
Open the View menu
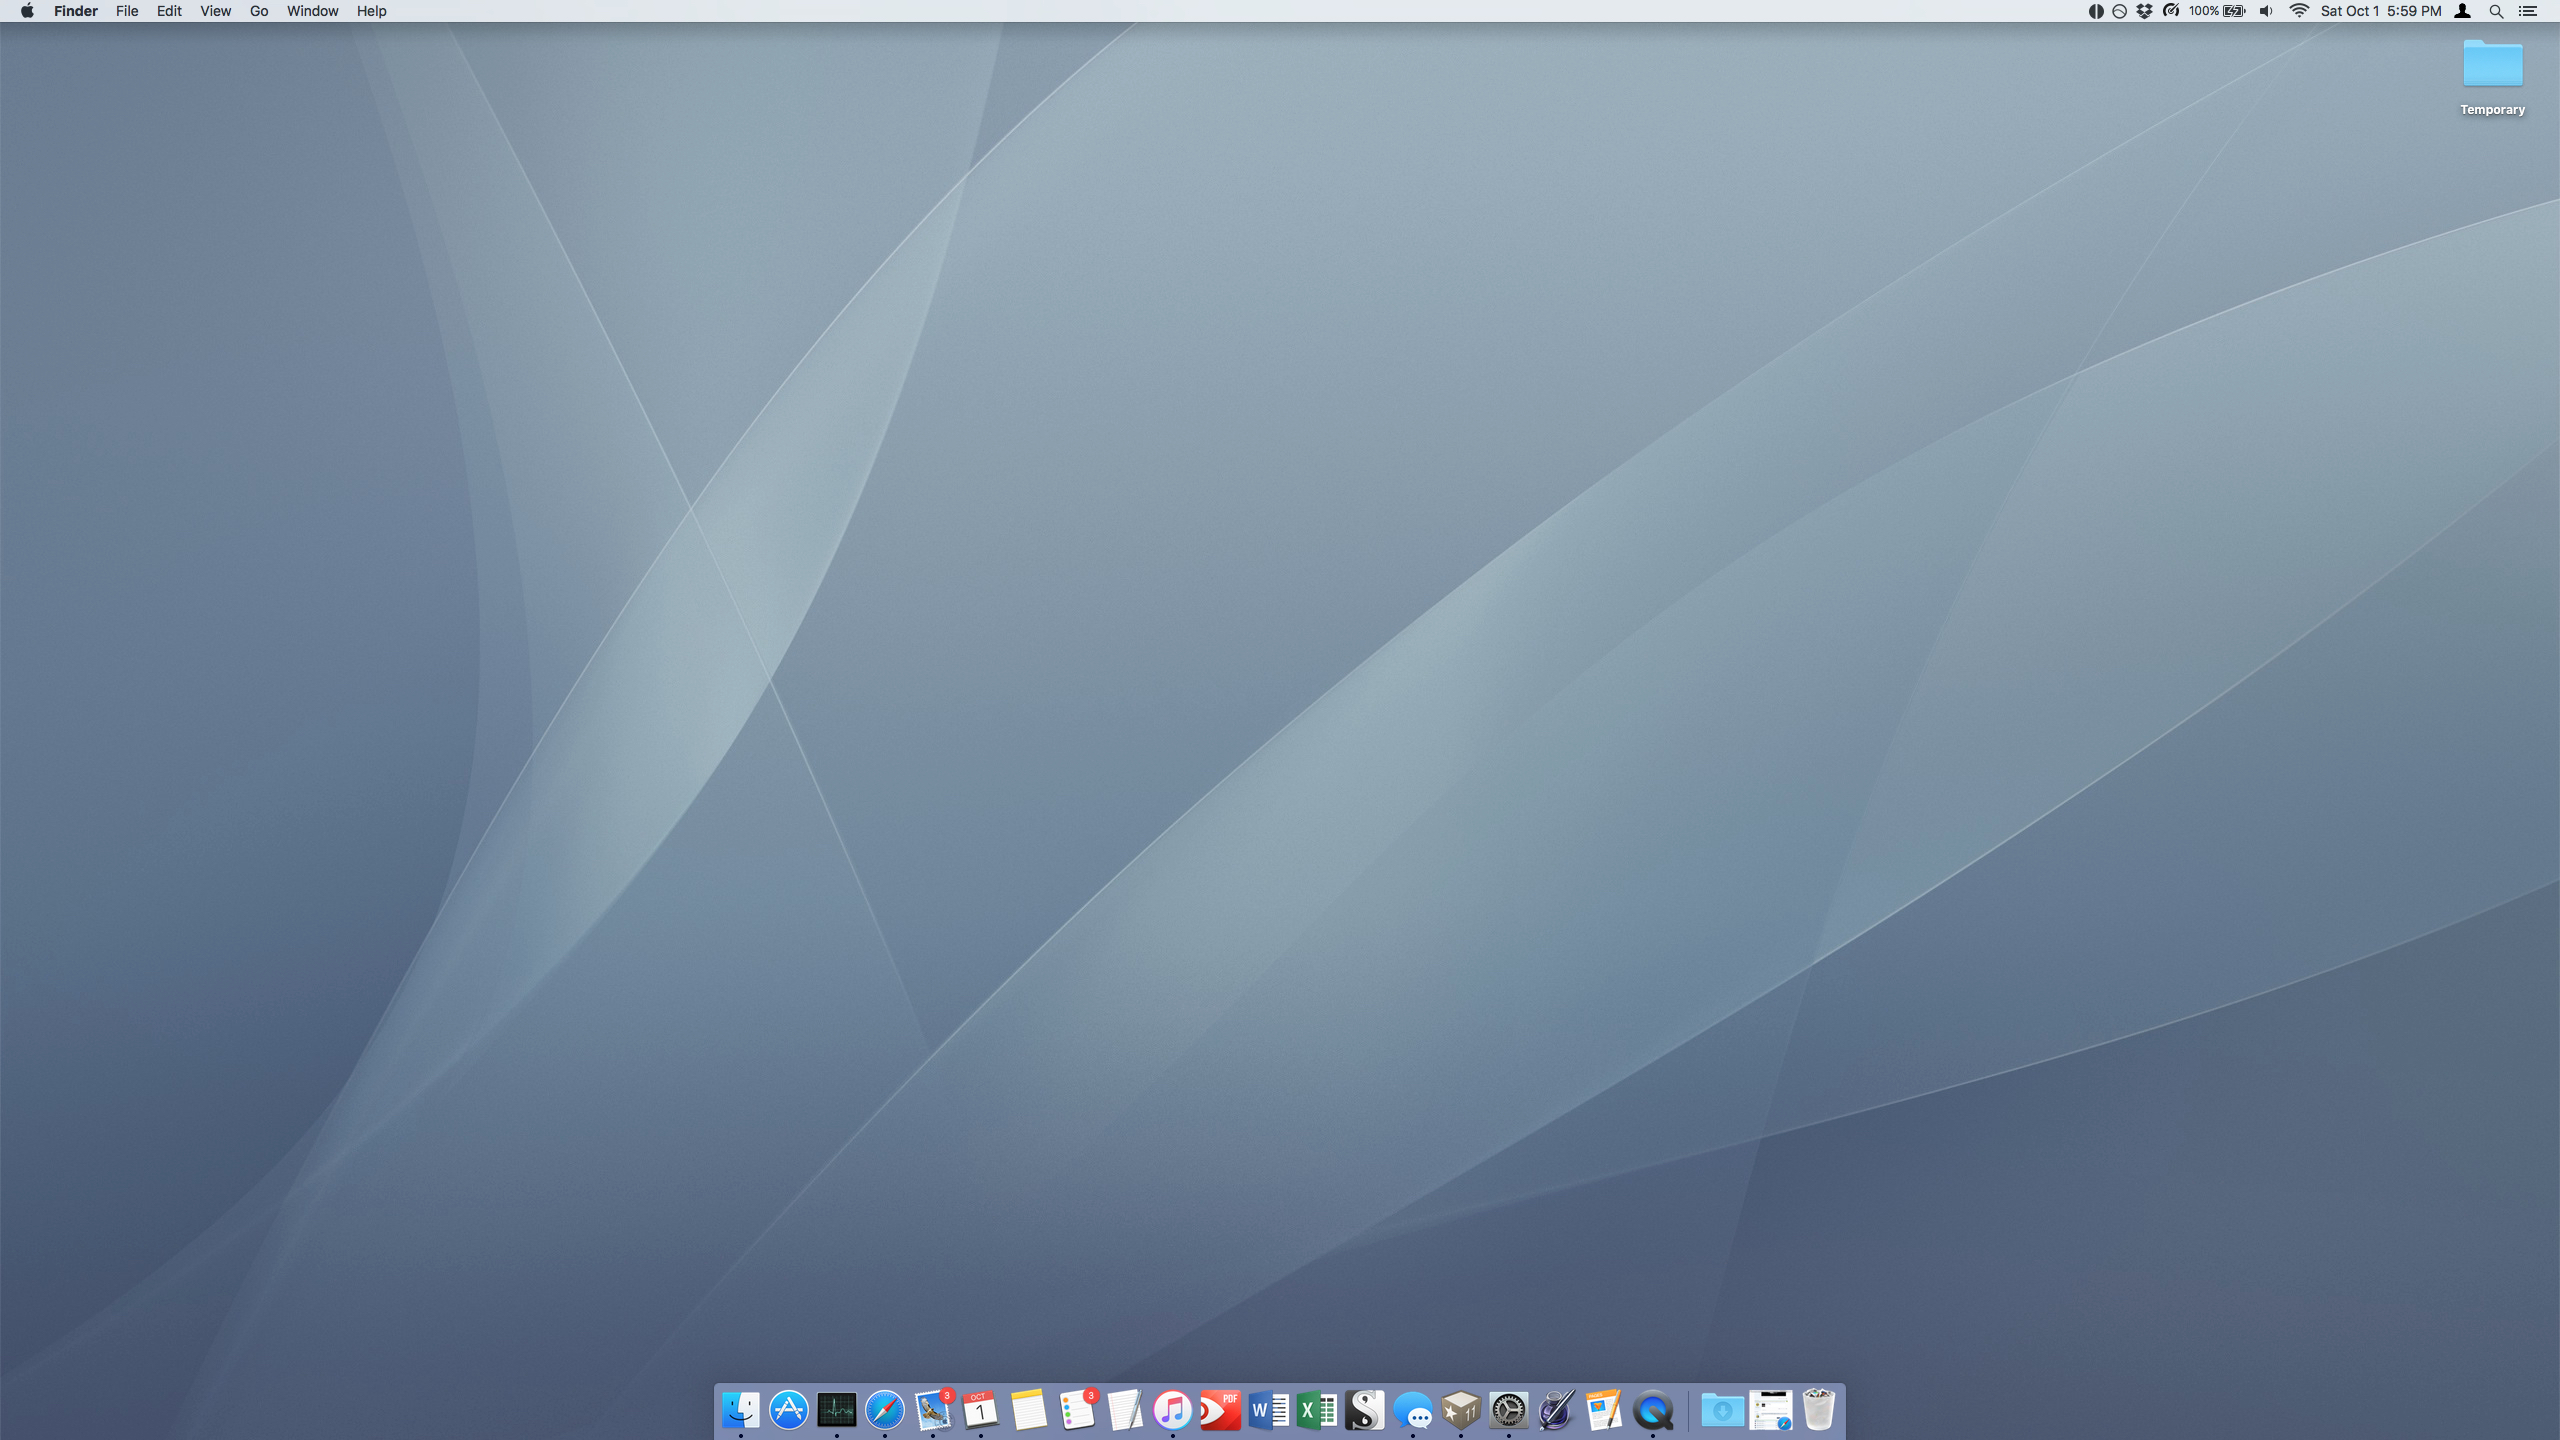[215, 11]
